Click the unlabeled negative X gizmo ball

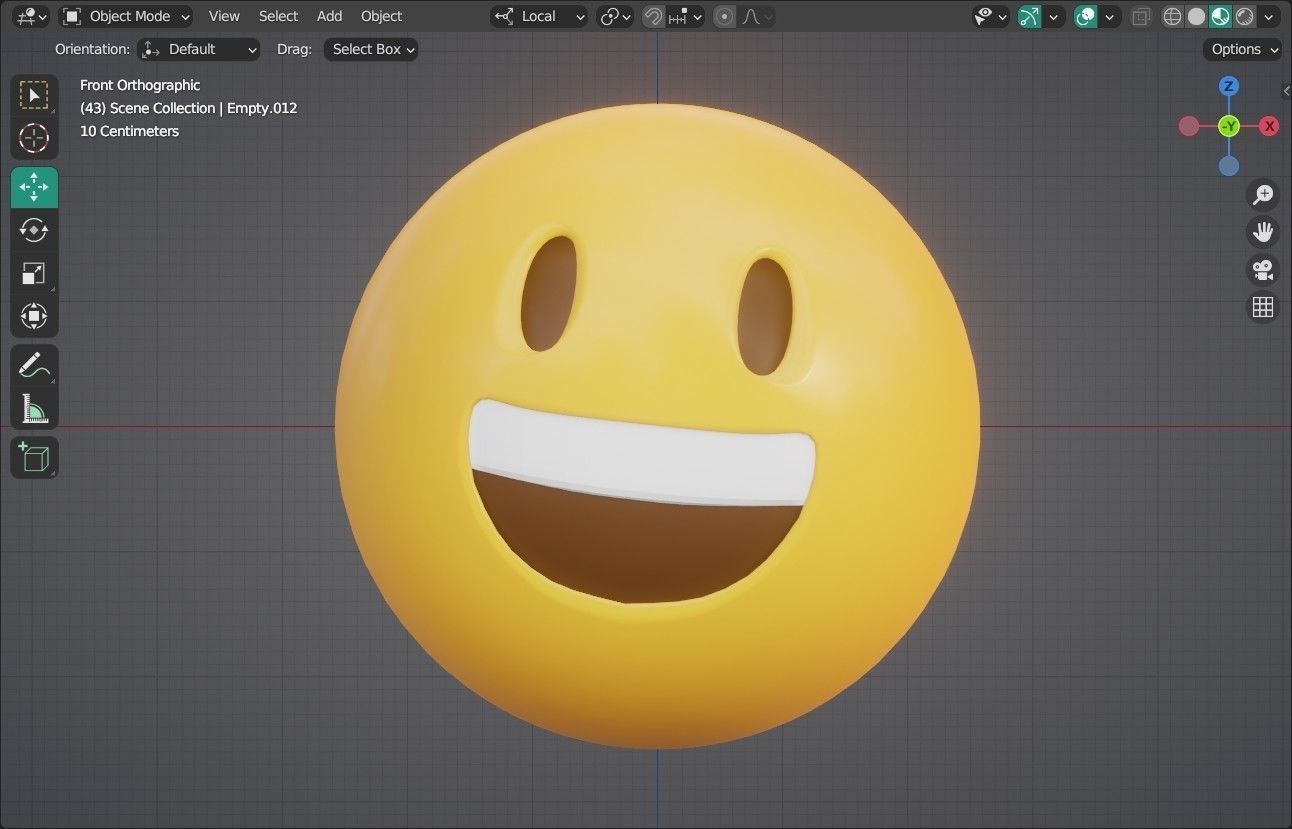(x=1189, y=126)
